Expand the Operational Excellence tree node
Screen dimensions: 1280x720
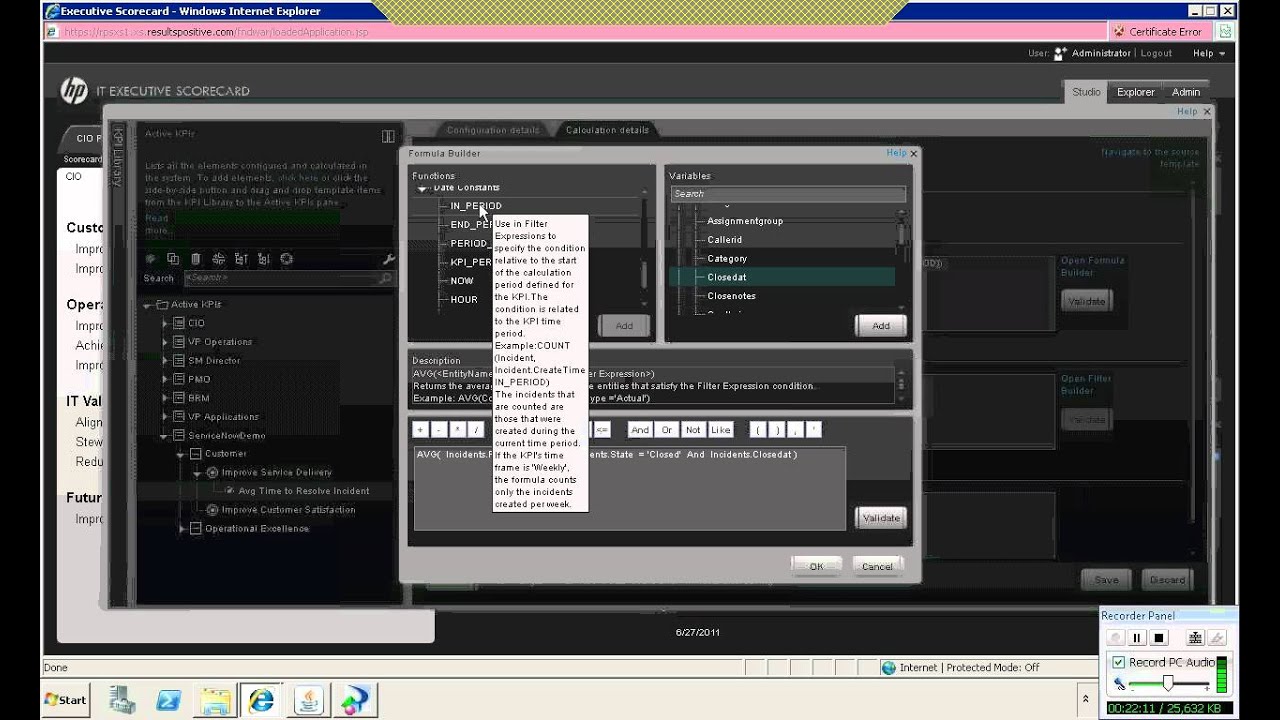click(x=182, y=529)
